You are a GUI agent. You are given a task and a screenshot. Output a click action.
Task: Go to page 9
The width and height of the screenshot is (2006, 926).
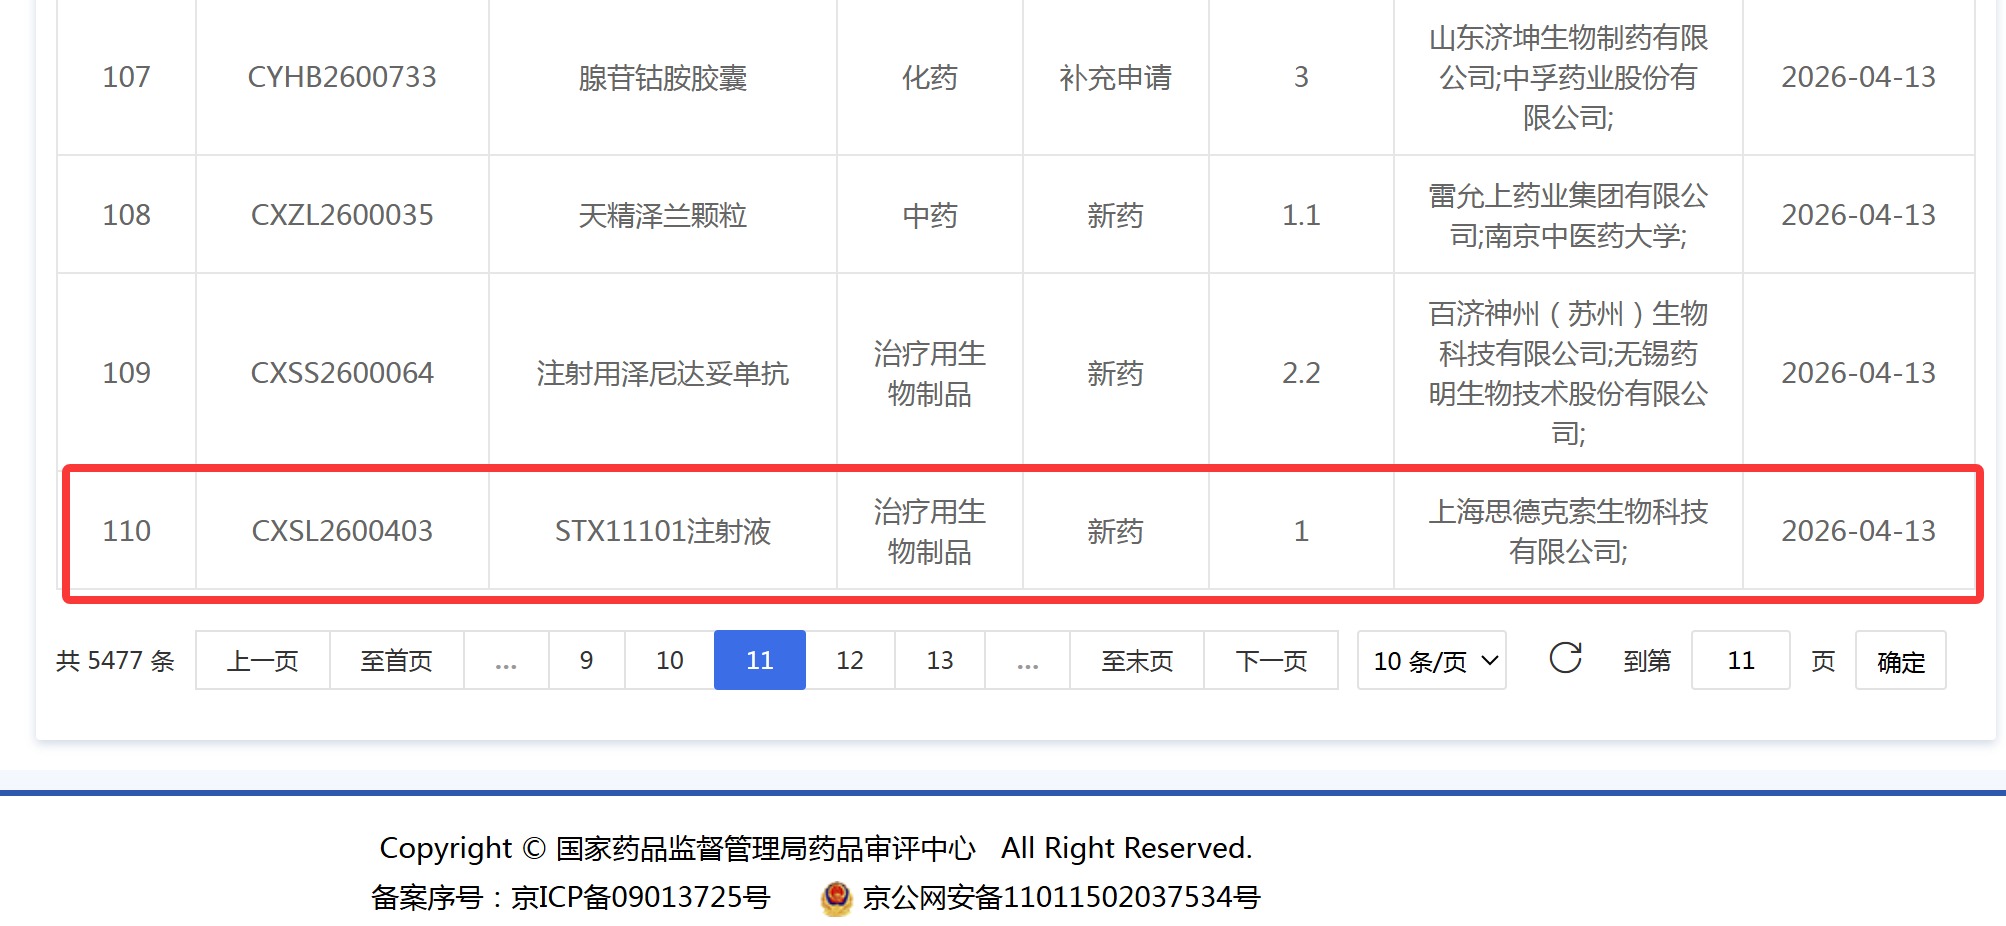585,660
